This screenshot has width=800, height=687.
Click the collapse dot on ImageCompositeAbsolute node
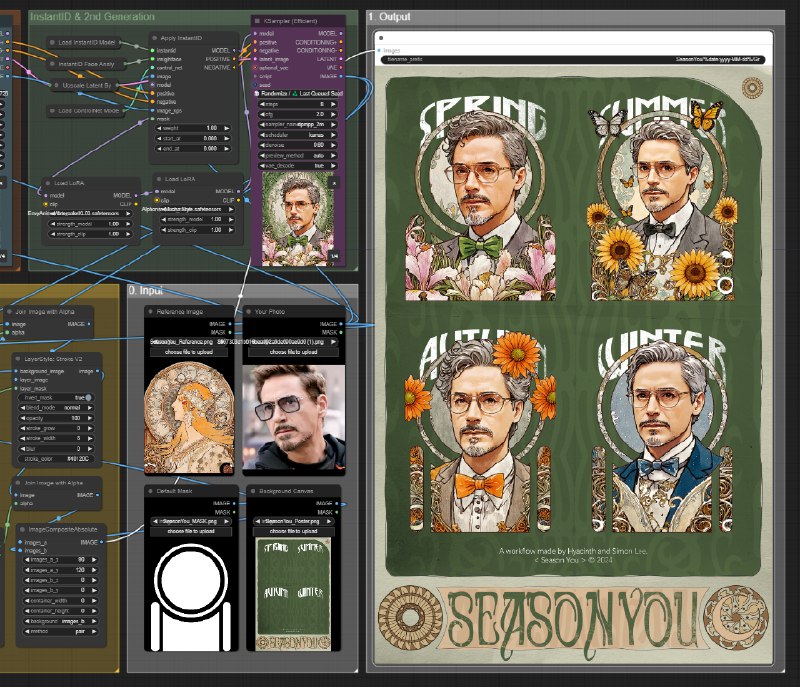22,529
